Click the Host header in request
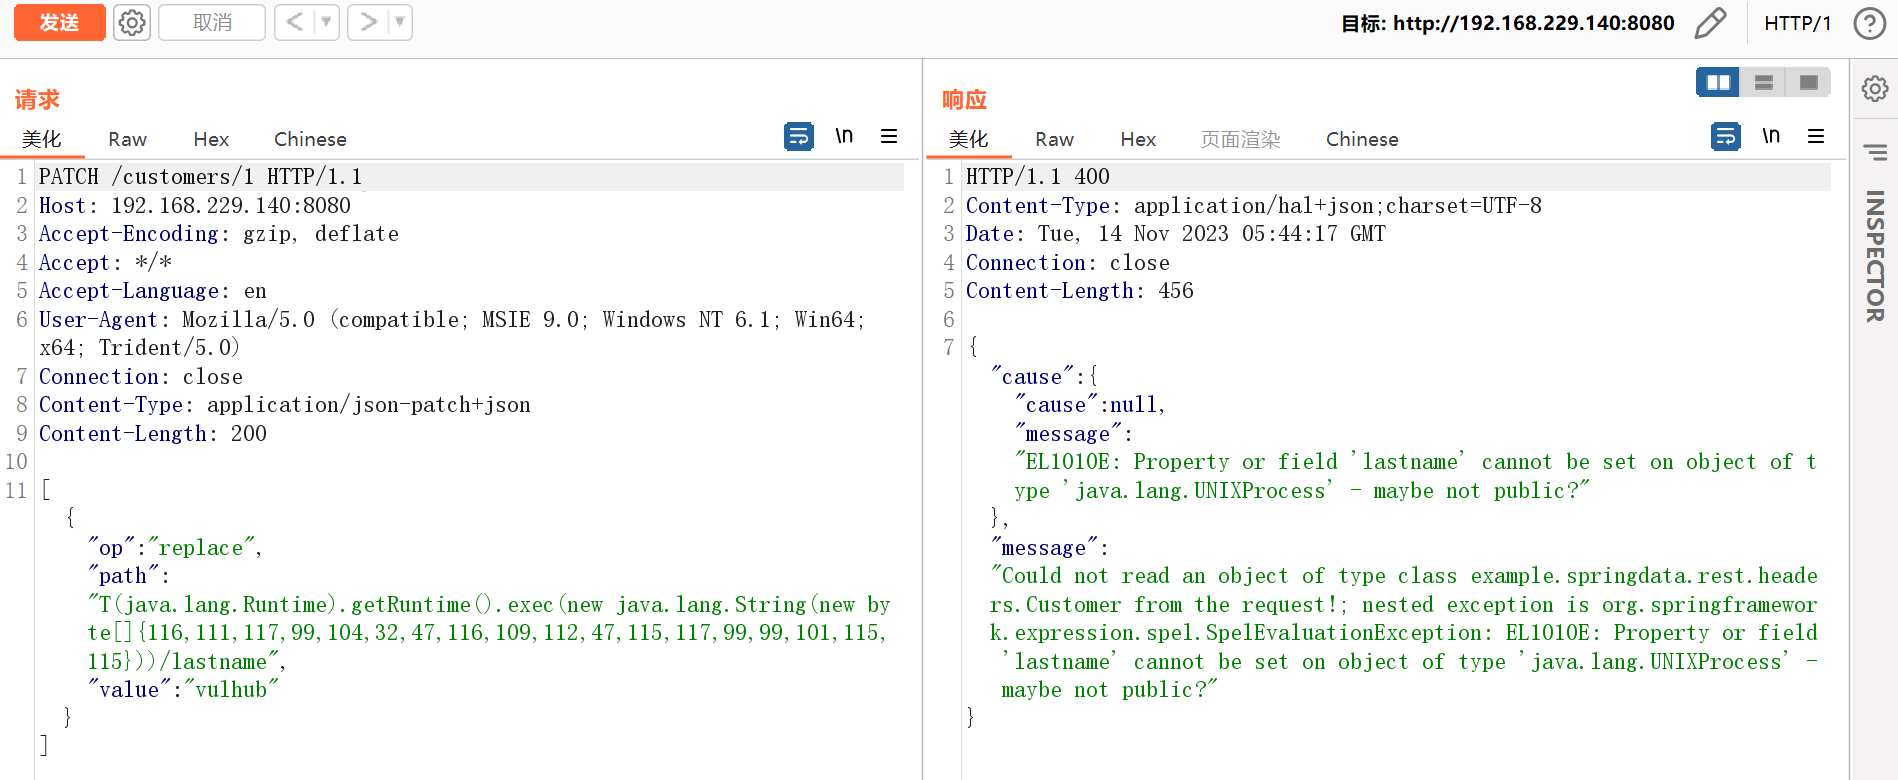Image resolution: width=1898 pixels, height=780 pixels. [x=195, y=206]
